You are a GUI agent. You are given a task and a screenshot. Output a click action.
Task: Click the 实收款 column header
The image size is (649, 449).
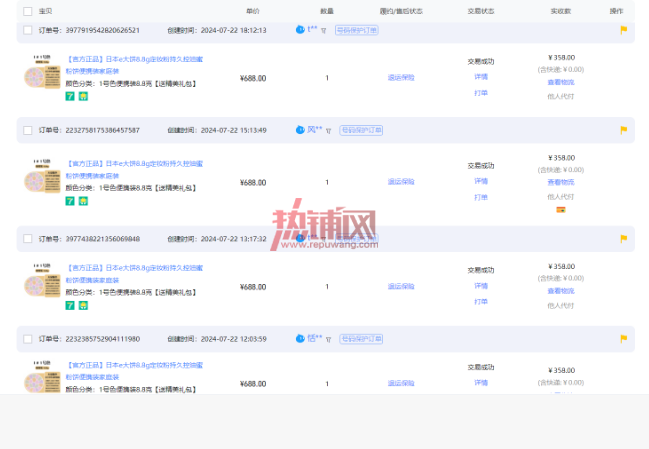click(560, 11)
